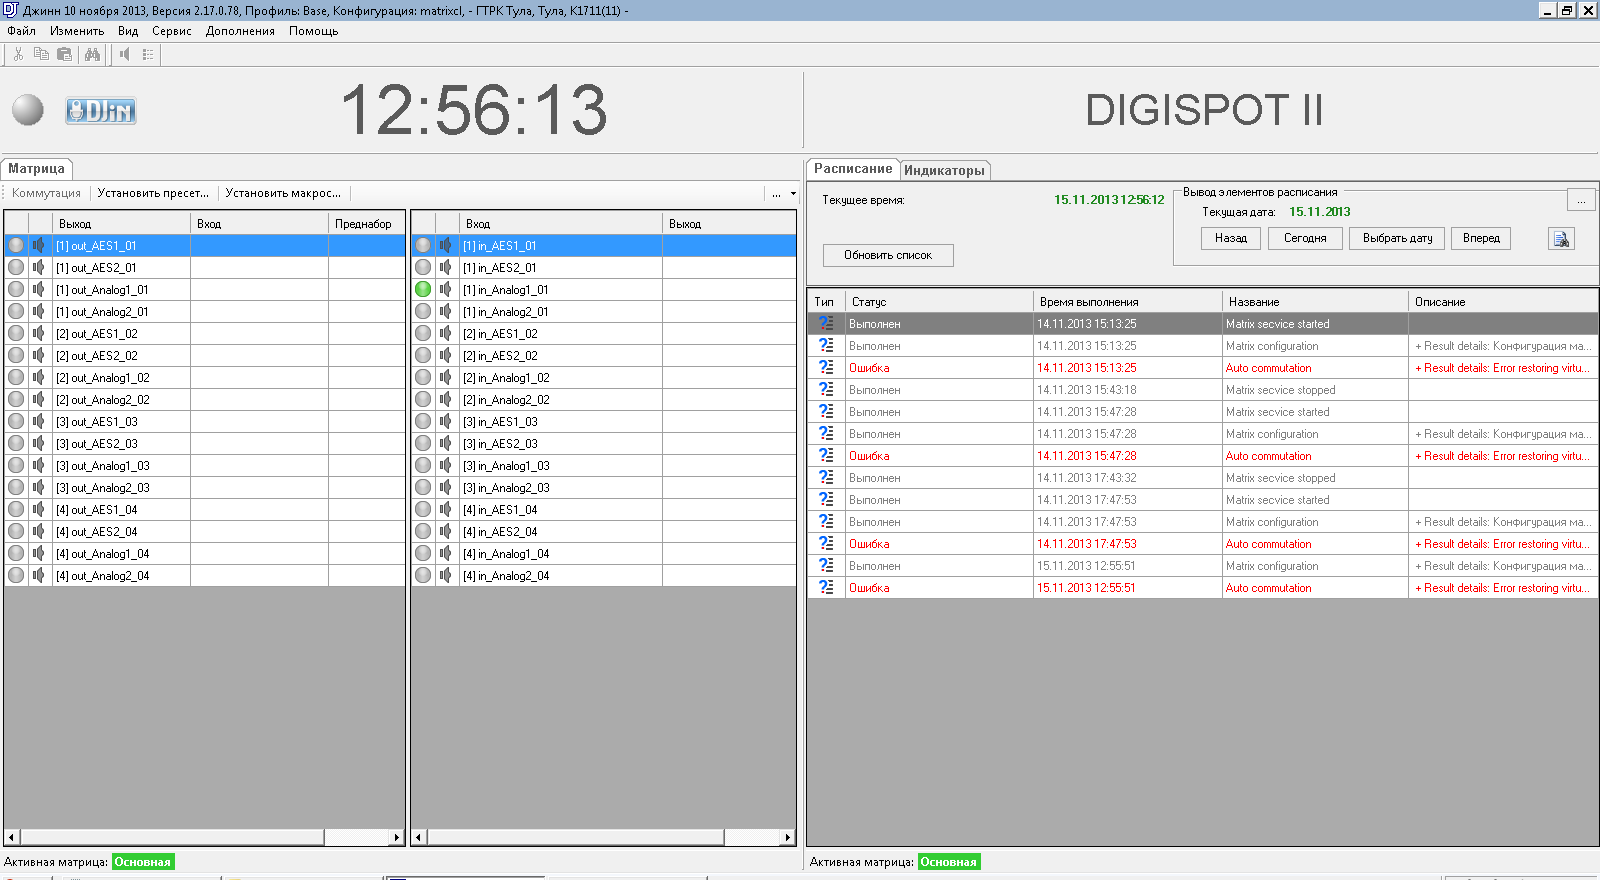Screen dimensions: 1600x880
Task: Click the Paste clipboard toolbar icon
Action: pos(64,54)
